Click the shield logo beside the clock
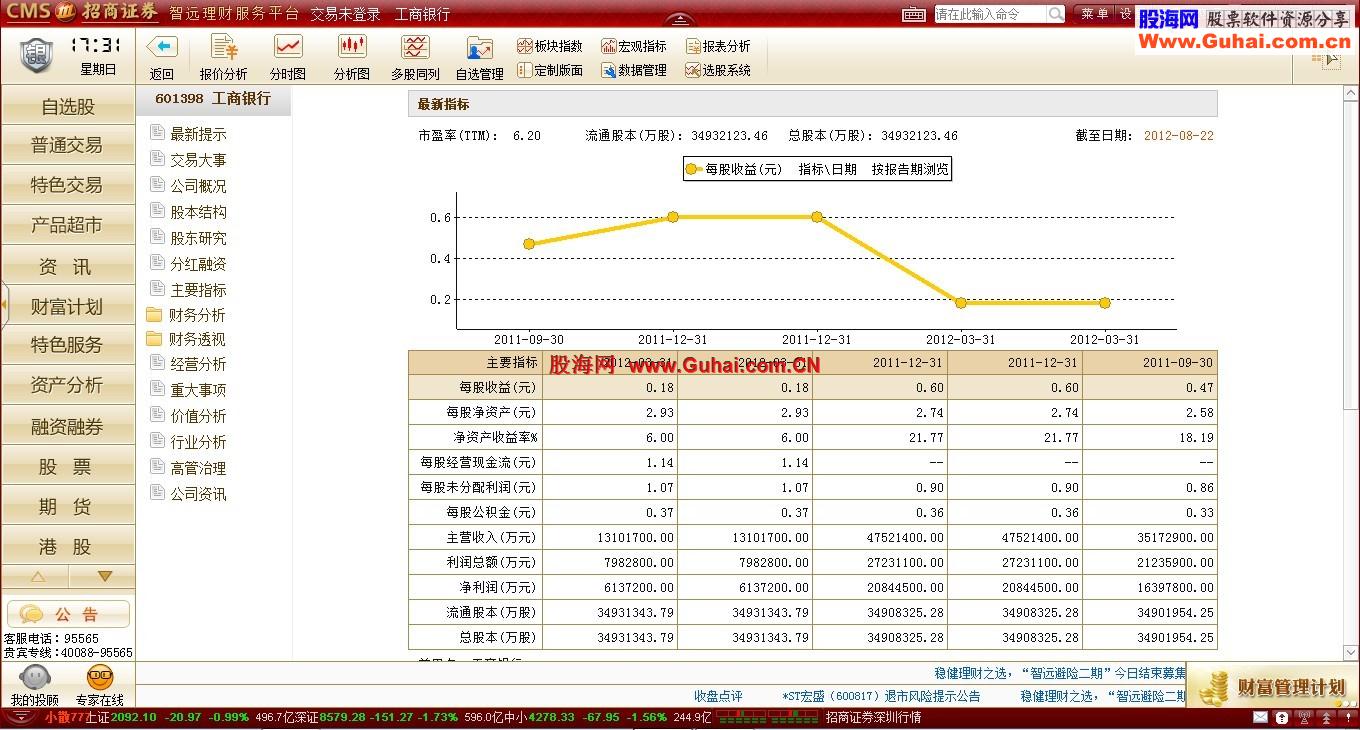The height and width of the screenshot is (730, 1360). [x=36, y=55]
